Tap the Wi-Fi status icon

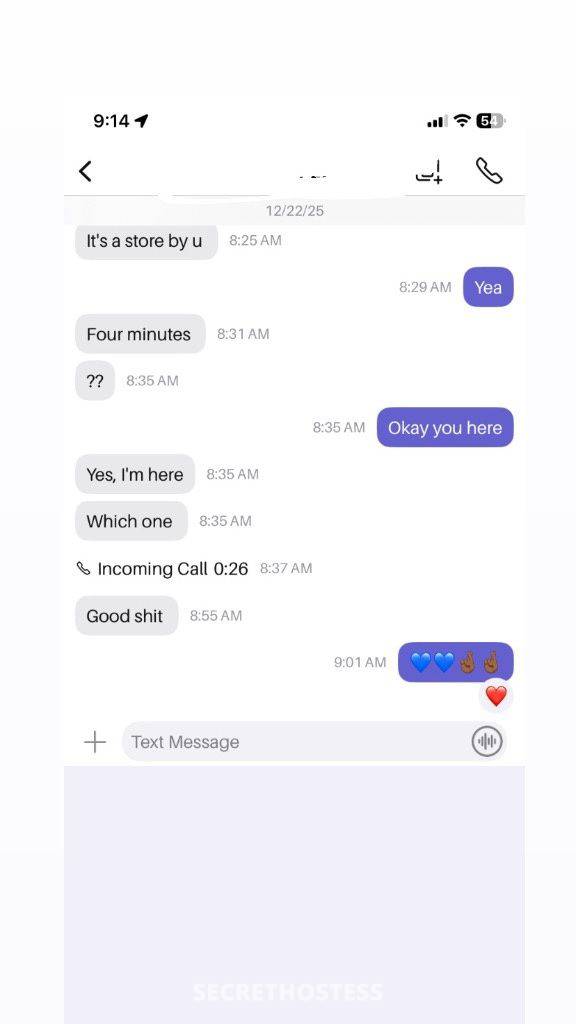click(x=462, y=121)
